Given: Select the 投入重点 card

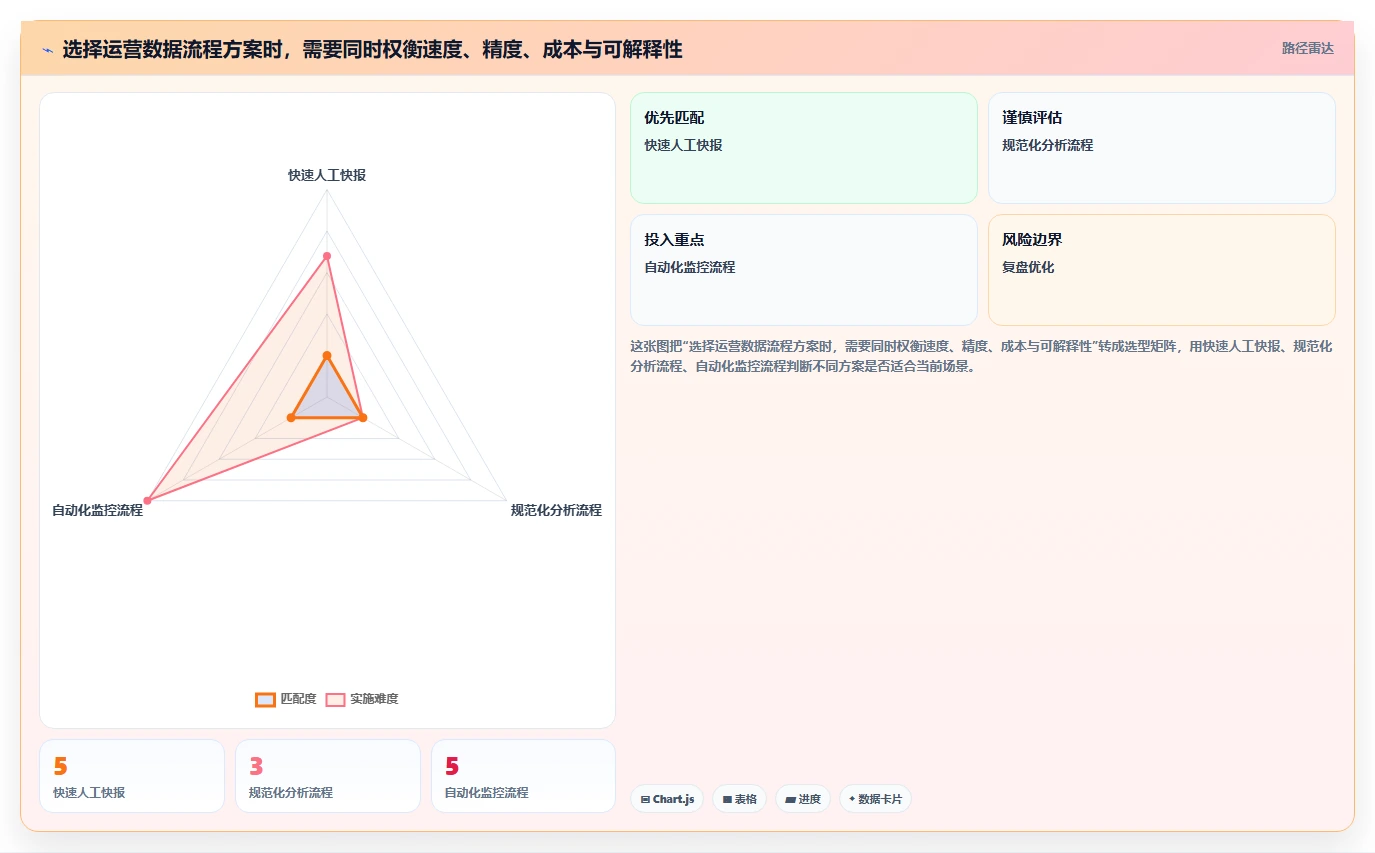Looking at the screenshot, I should click(x=803, y=270).
